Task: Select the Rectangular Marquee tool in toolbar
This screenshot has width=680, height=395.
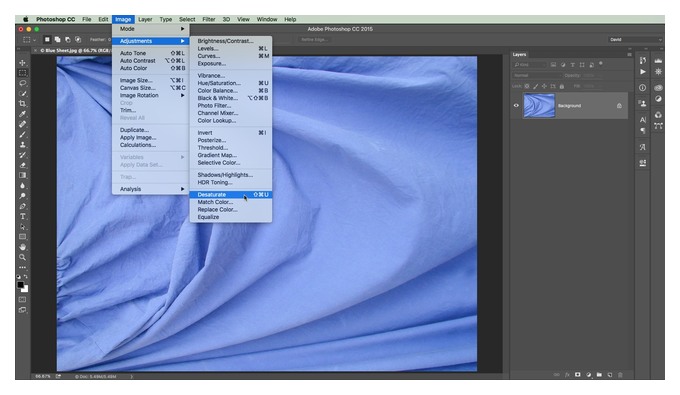Action: tap(23, 73)
